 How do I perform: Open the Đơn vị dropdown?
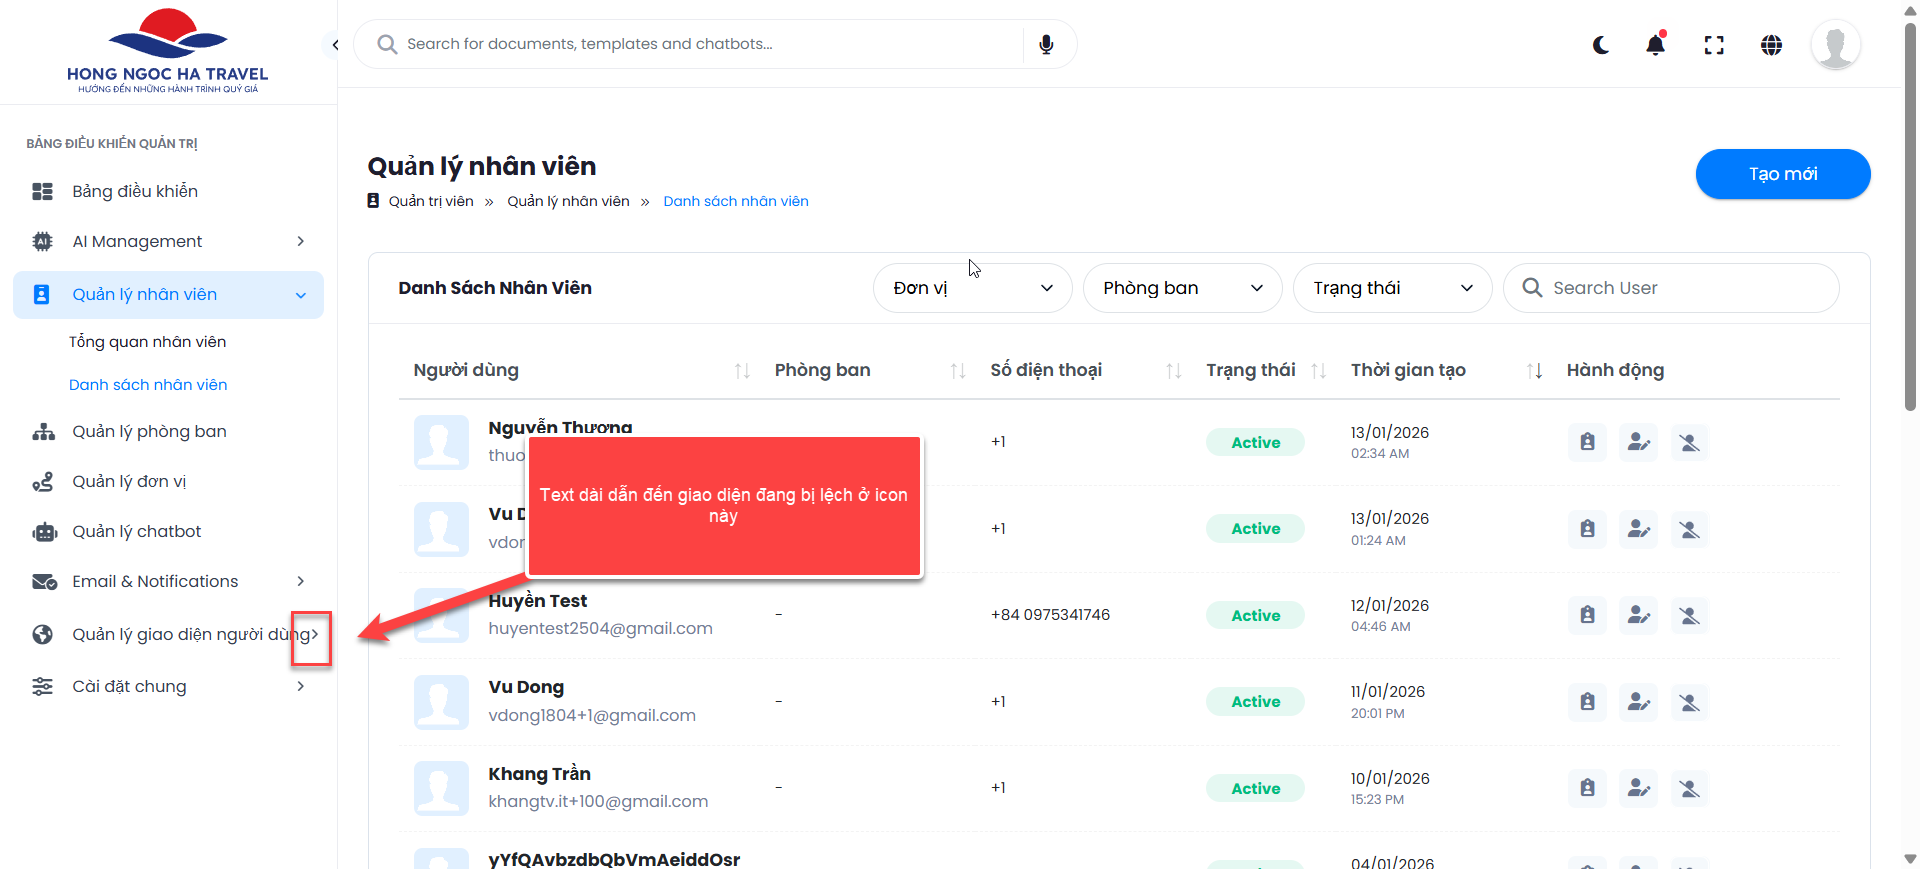(972, 288)
